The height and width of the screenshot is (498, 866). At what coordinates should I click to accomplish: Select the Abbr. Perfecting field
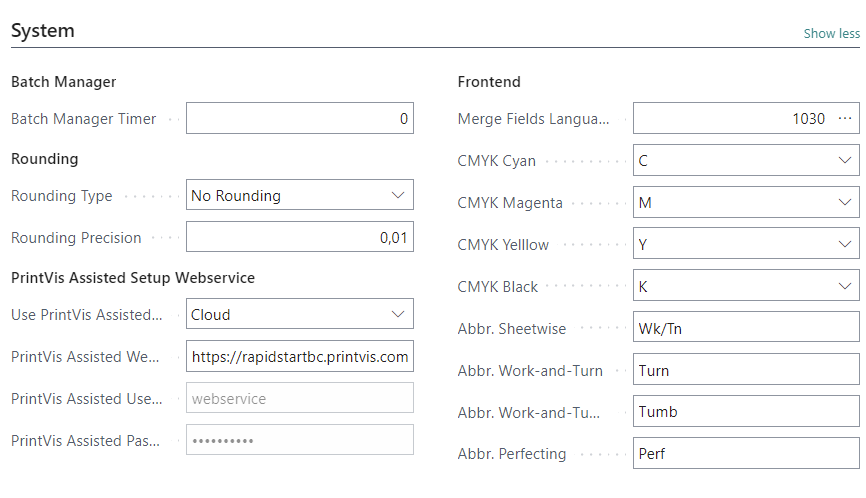click(746, 453)
